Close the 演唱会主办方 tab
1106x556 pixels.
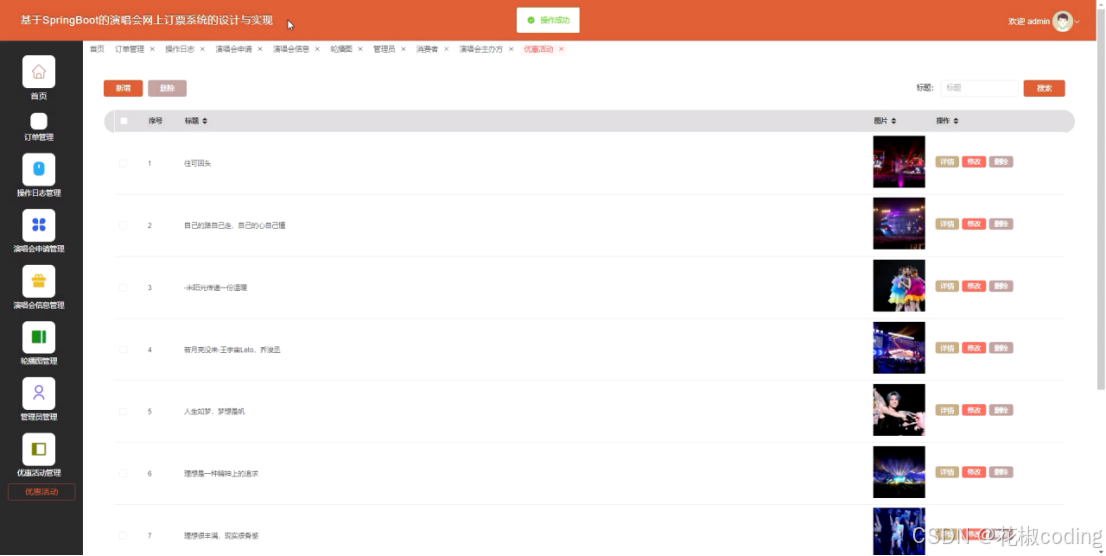click(x=511, y=49)
